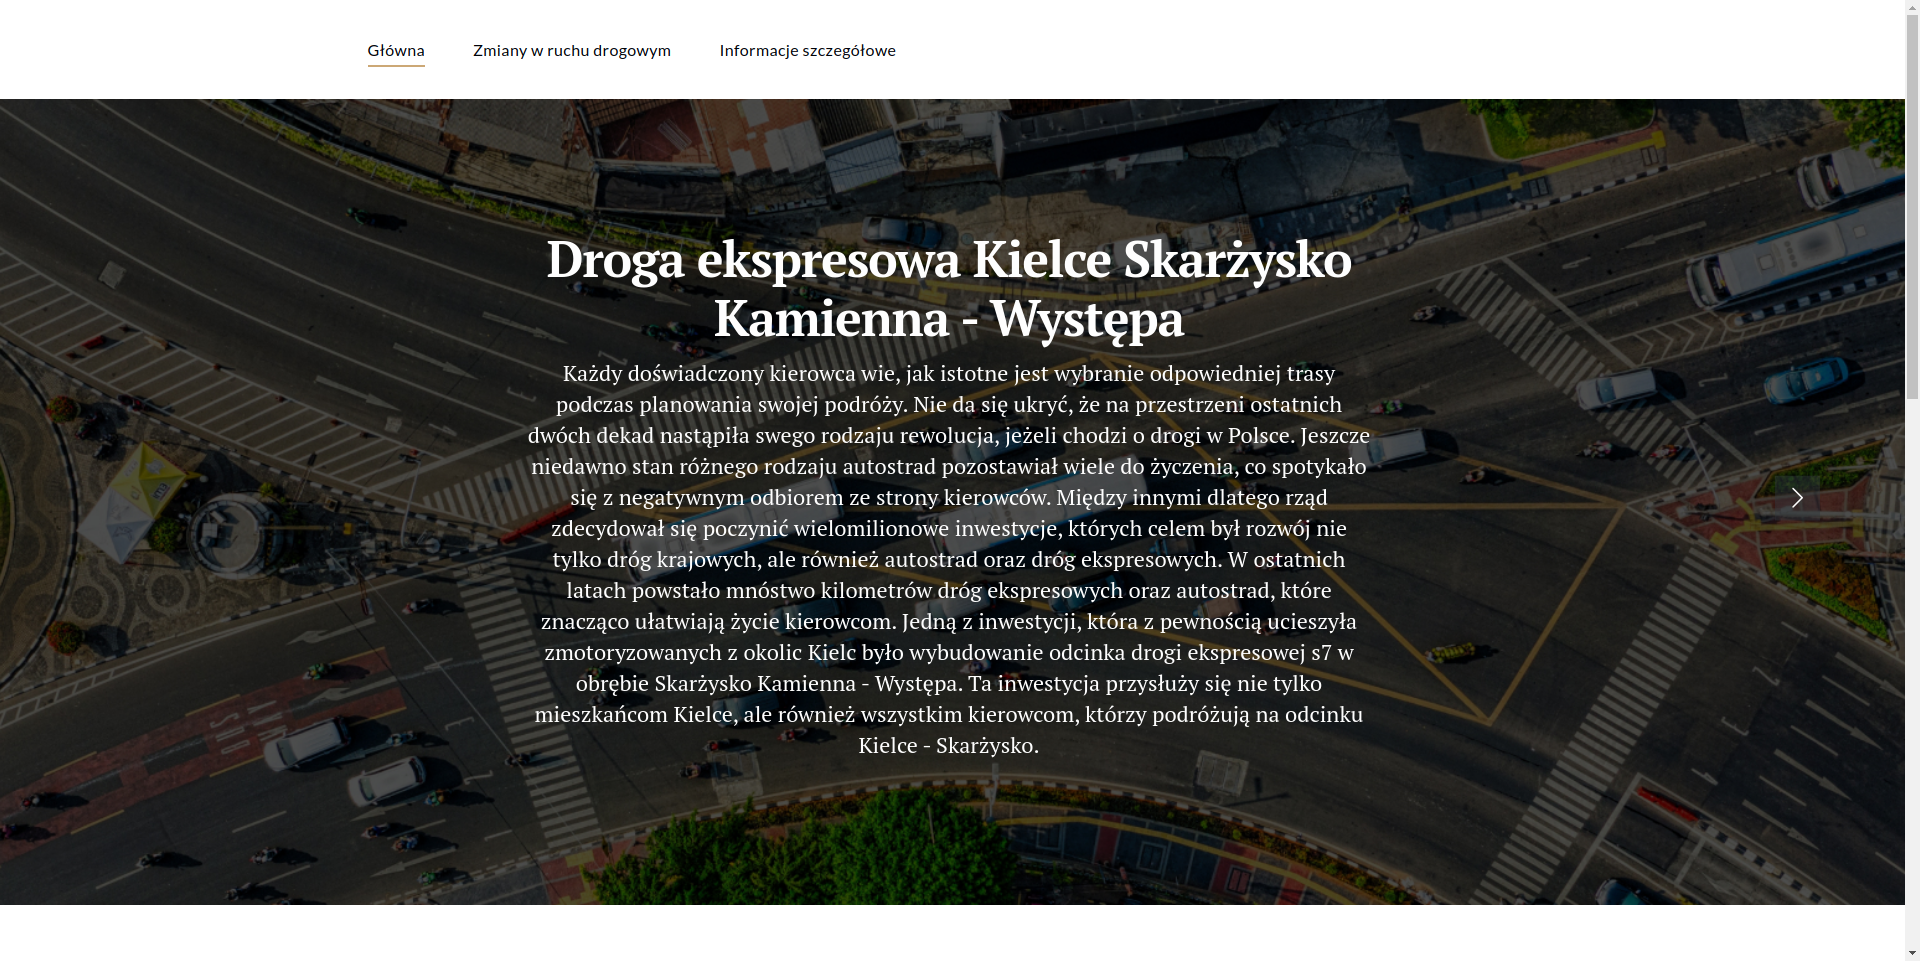Click the down caret at bottom right
Viewport: 1920px width, 961px height.
click(1912, 952)
